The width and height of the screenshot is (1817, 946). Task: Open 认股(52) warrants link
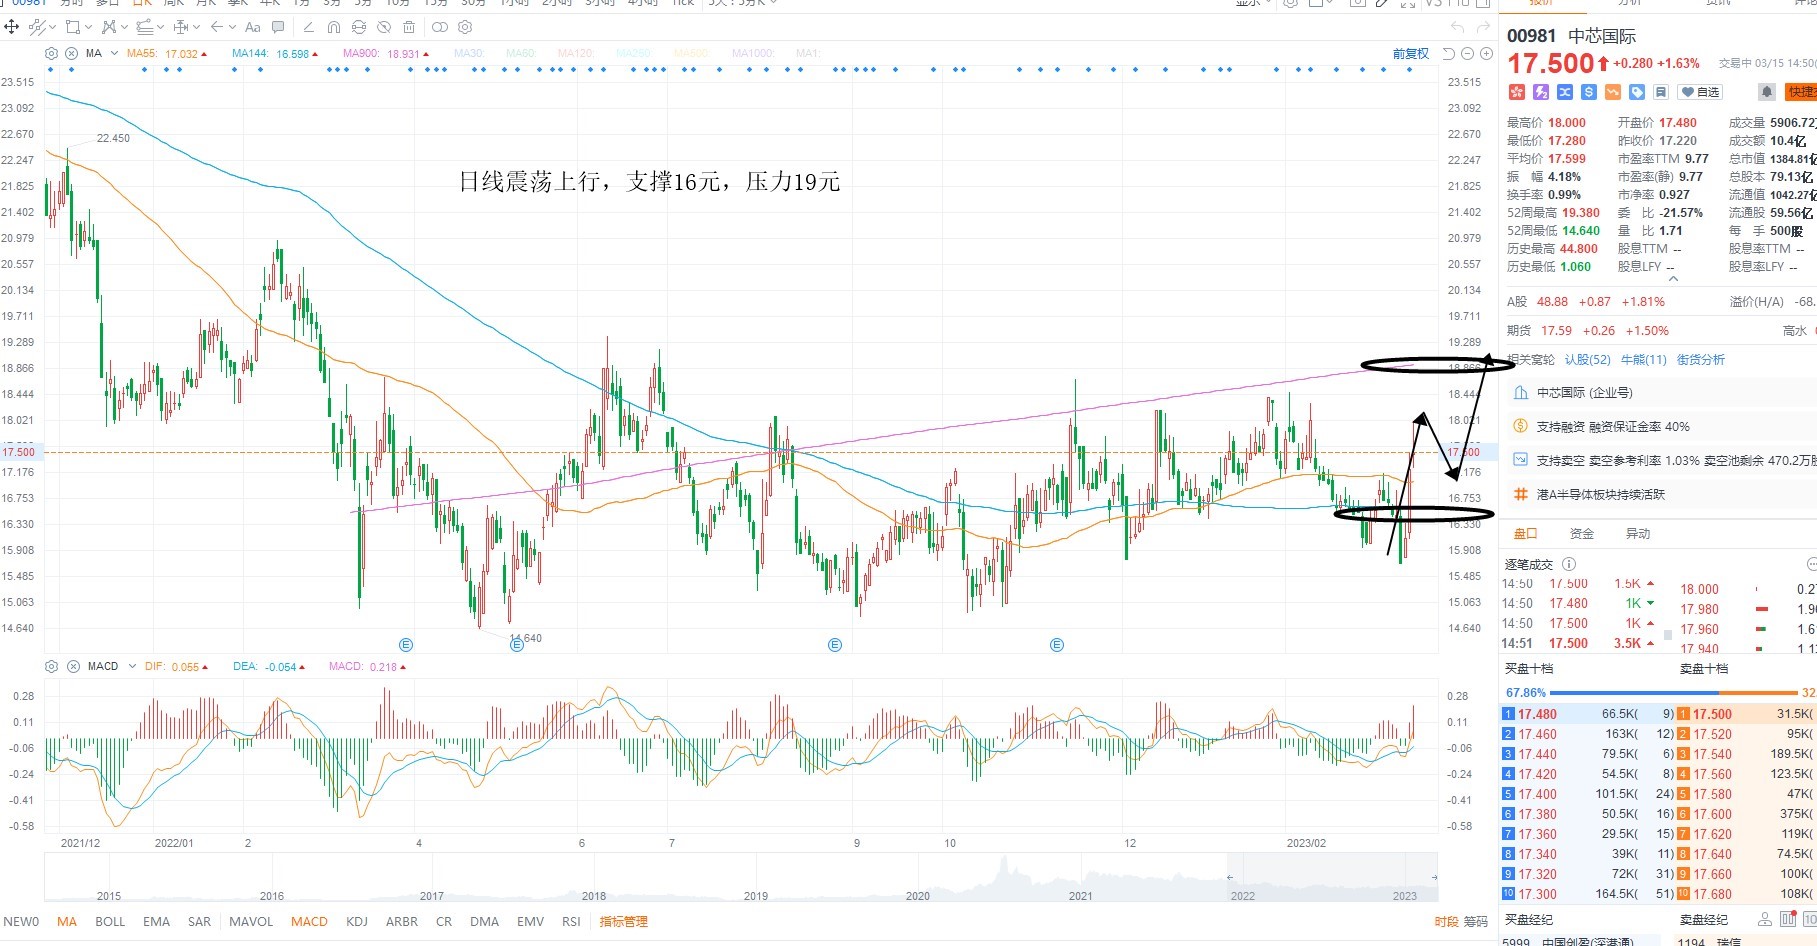point(1588,360)
